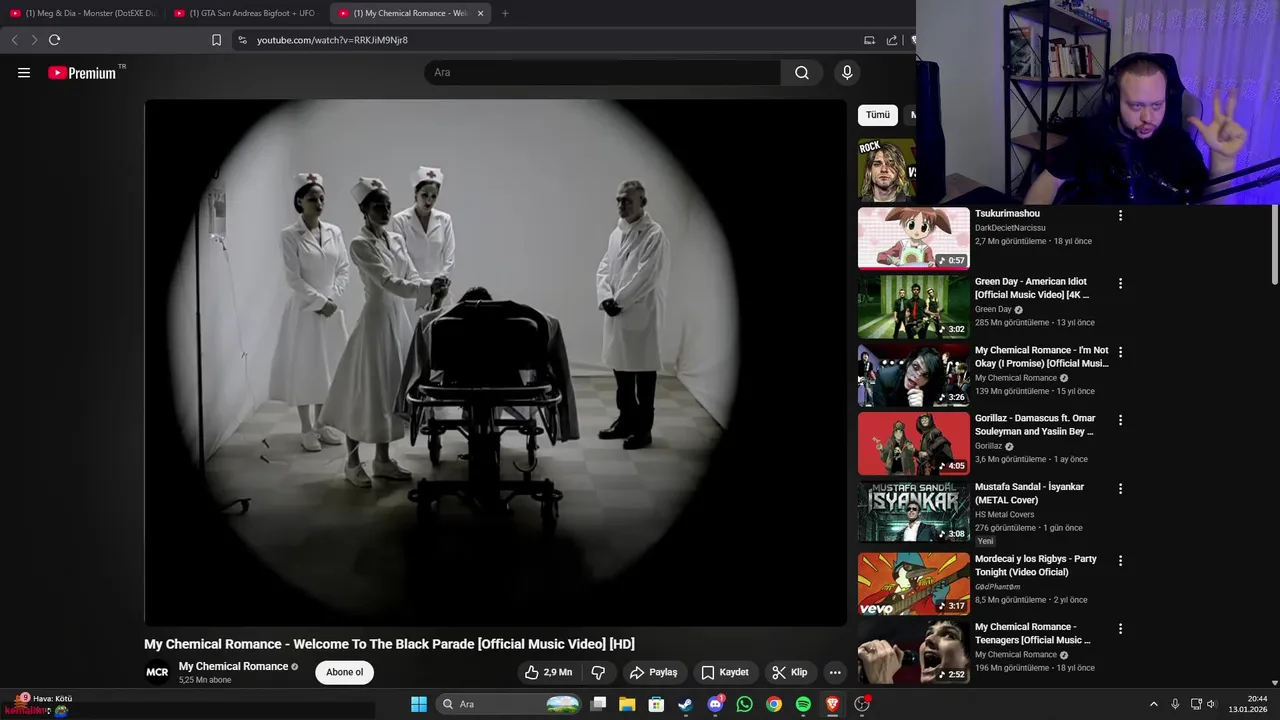Click the taskbar 'Ara' search box
The height and width of the screenshot is (720, 1280).
(511, 704)
